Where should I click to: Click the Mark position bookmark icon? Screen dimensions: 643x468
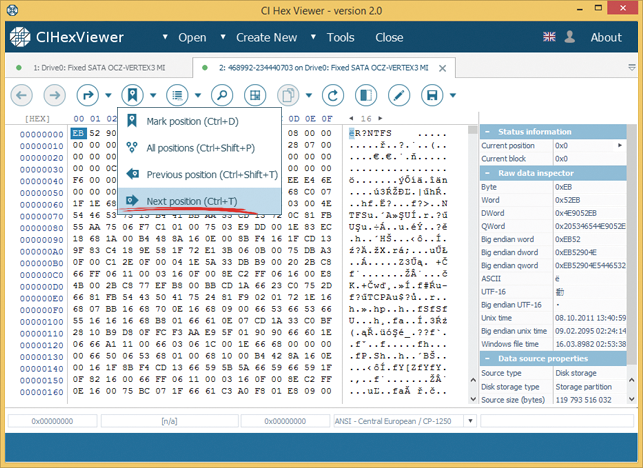(x=132, y=121)
